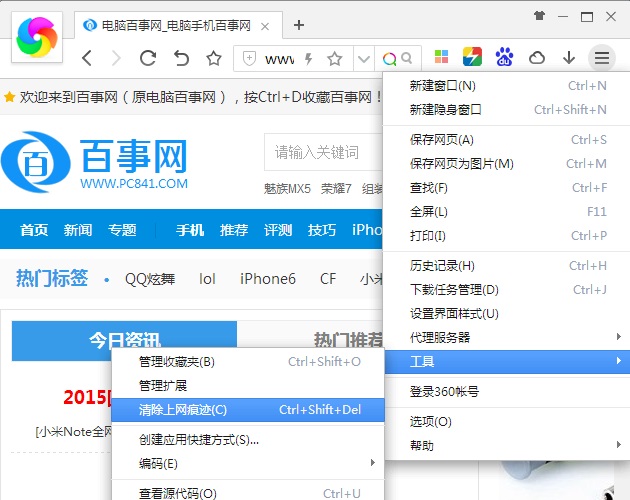Click the undo closed tab icon
This screenshot has width=630, height=500.
pos(181,58)
